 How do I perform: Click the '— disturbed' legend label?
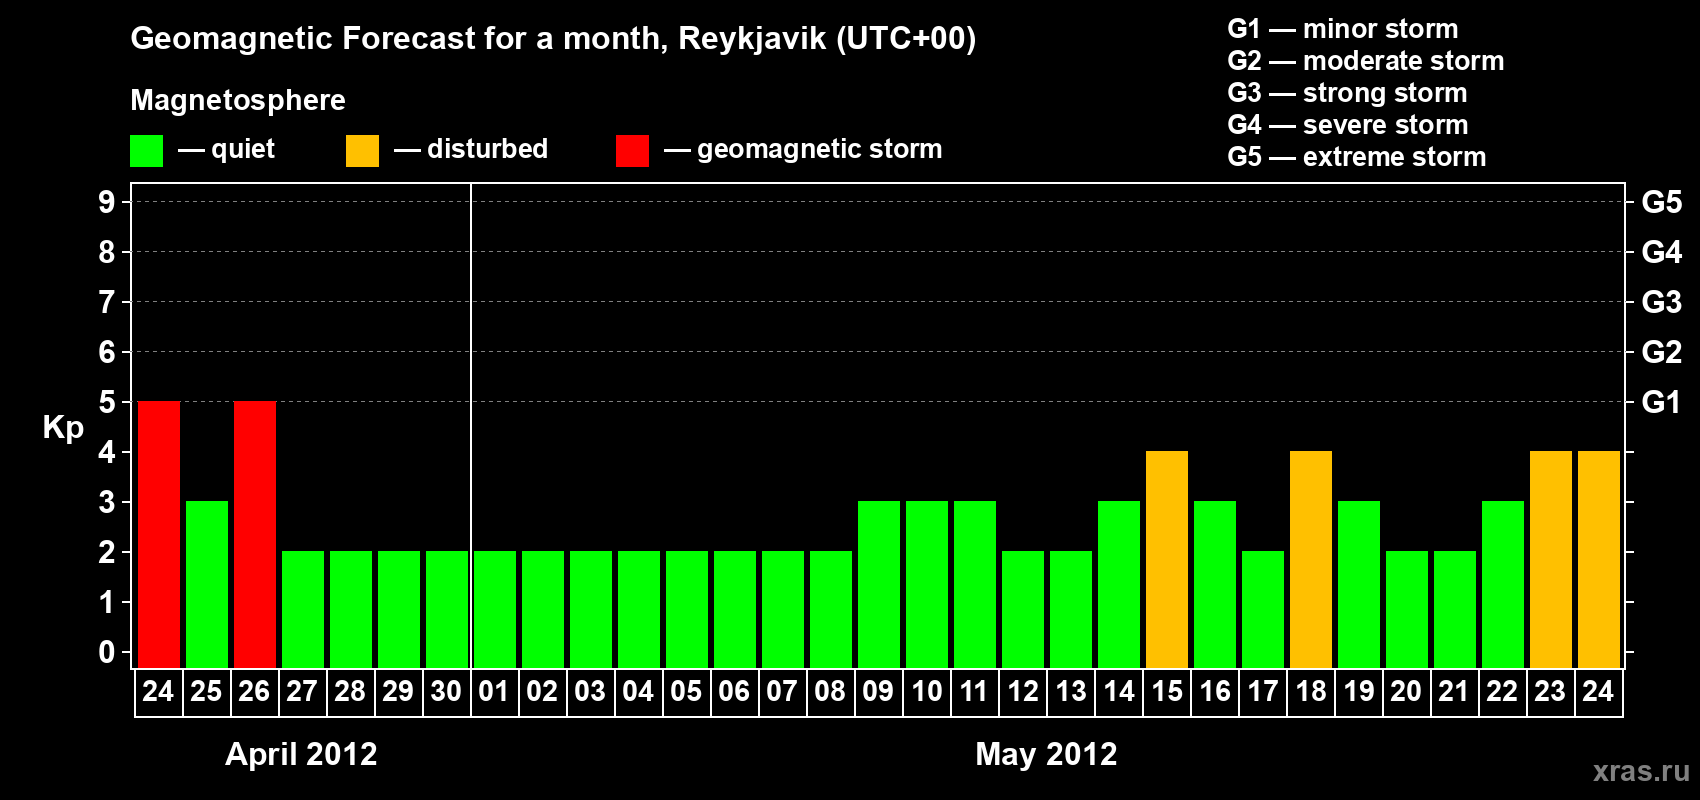coord(471,149)
